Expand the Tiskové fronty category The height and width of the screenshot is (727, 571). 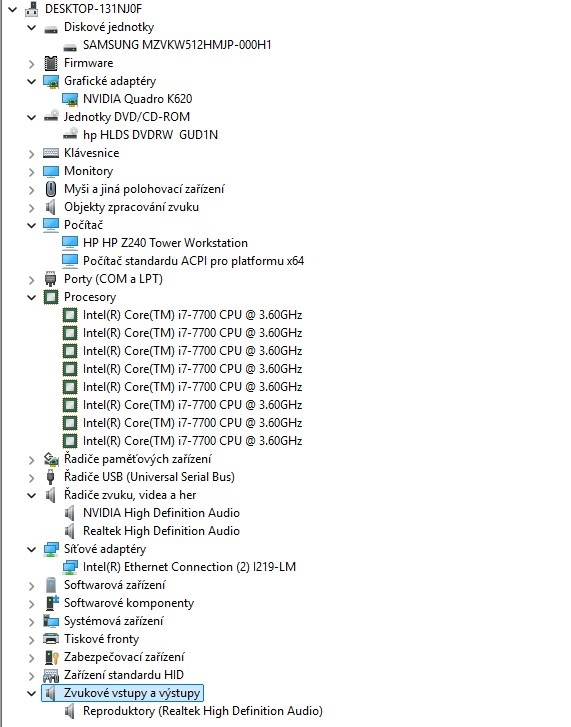[31, 640]
